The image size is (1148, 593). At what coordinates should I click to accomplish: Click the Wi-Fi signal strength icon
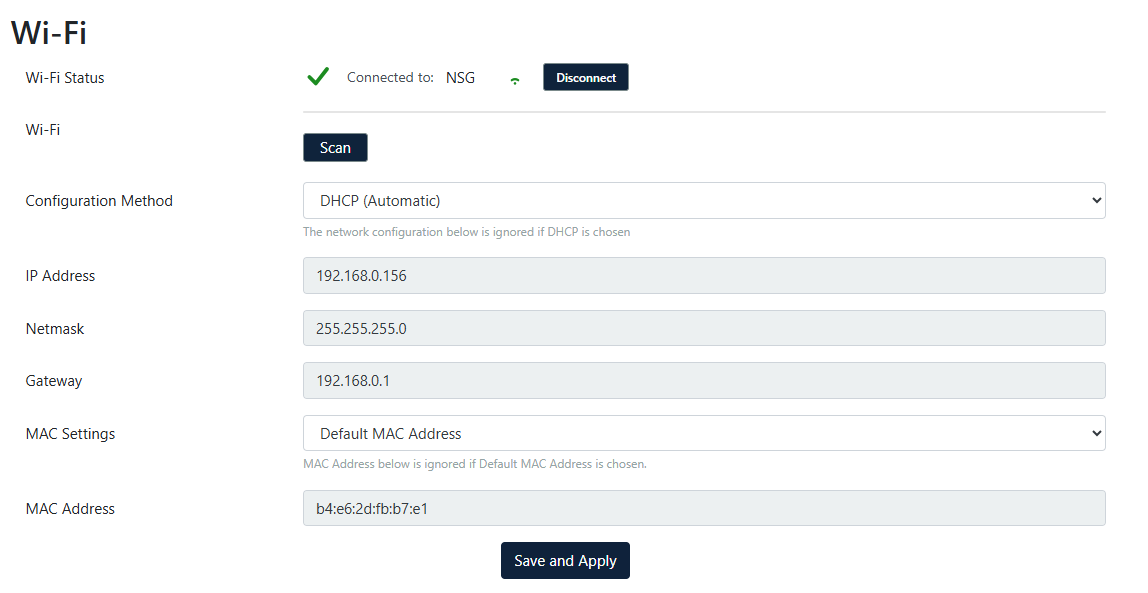coord(515,81)
